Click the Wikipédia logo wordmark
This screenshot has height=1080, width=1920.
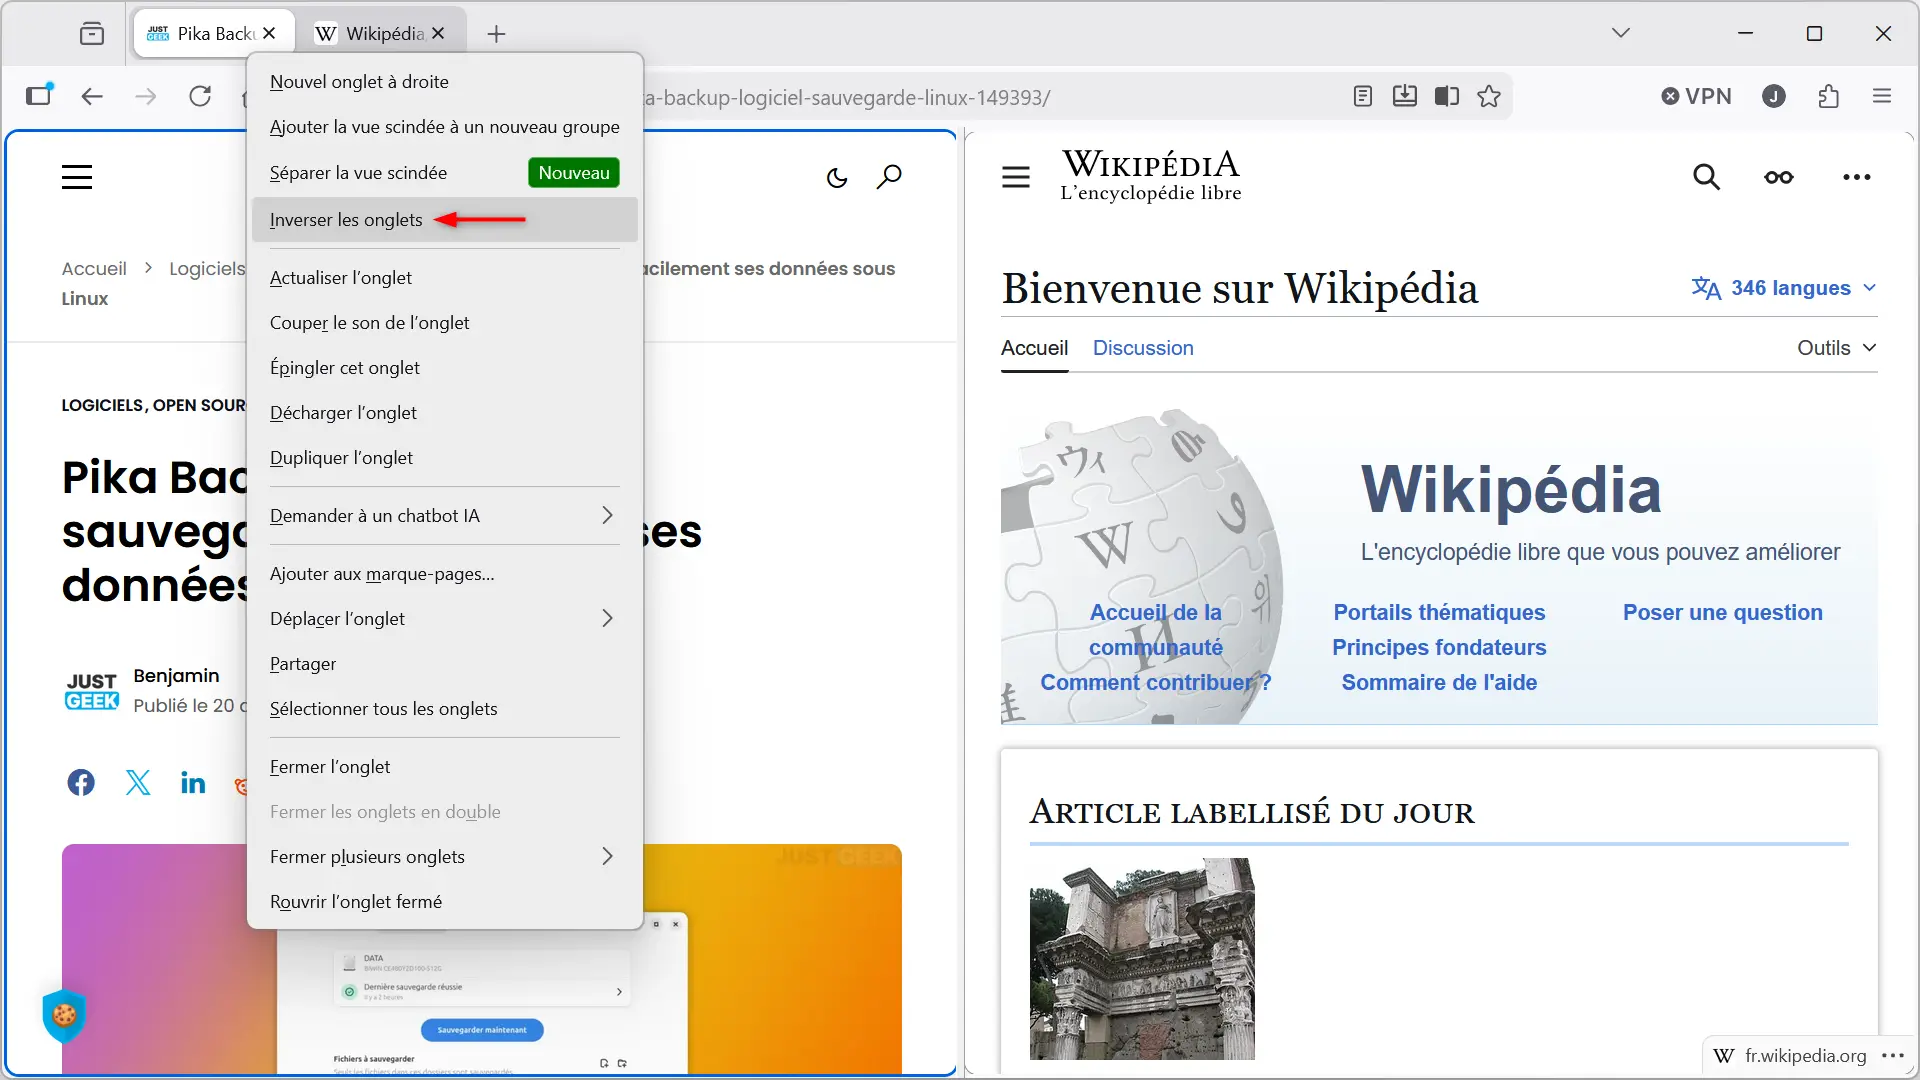(1150, 176)
